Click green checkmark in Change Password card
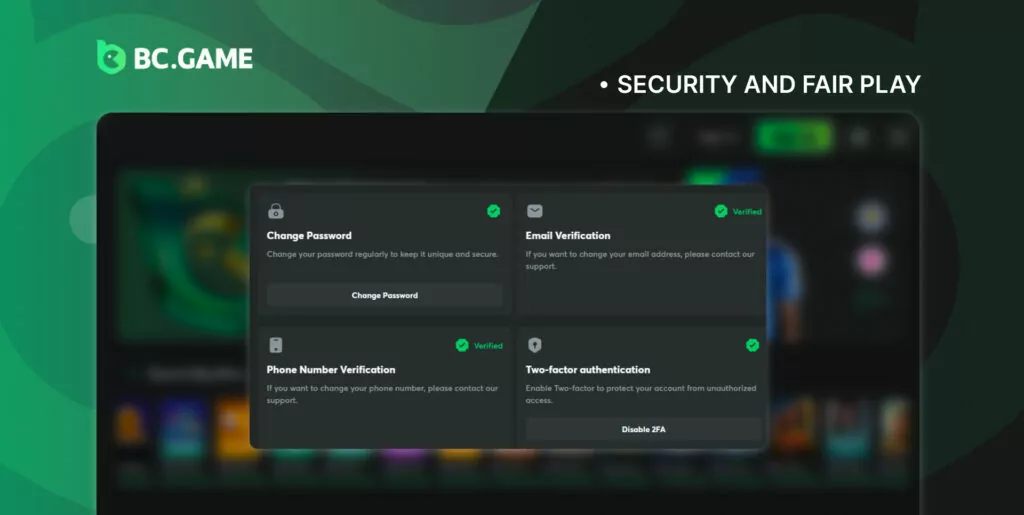1024x515 pixels. [x=493, y=211]
